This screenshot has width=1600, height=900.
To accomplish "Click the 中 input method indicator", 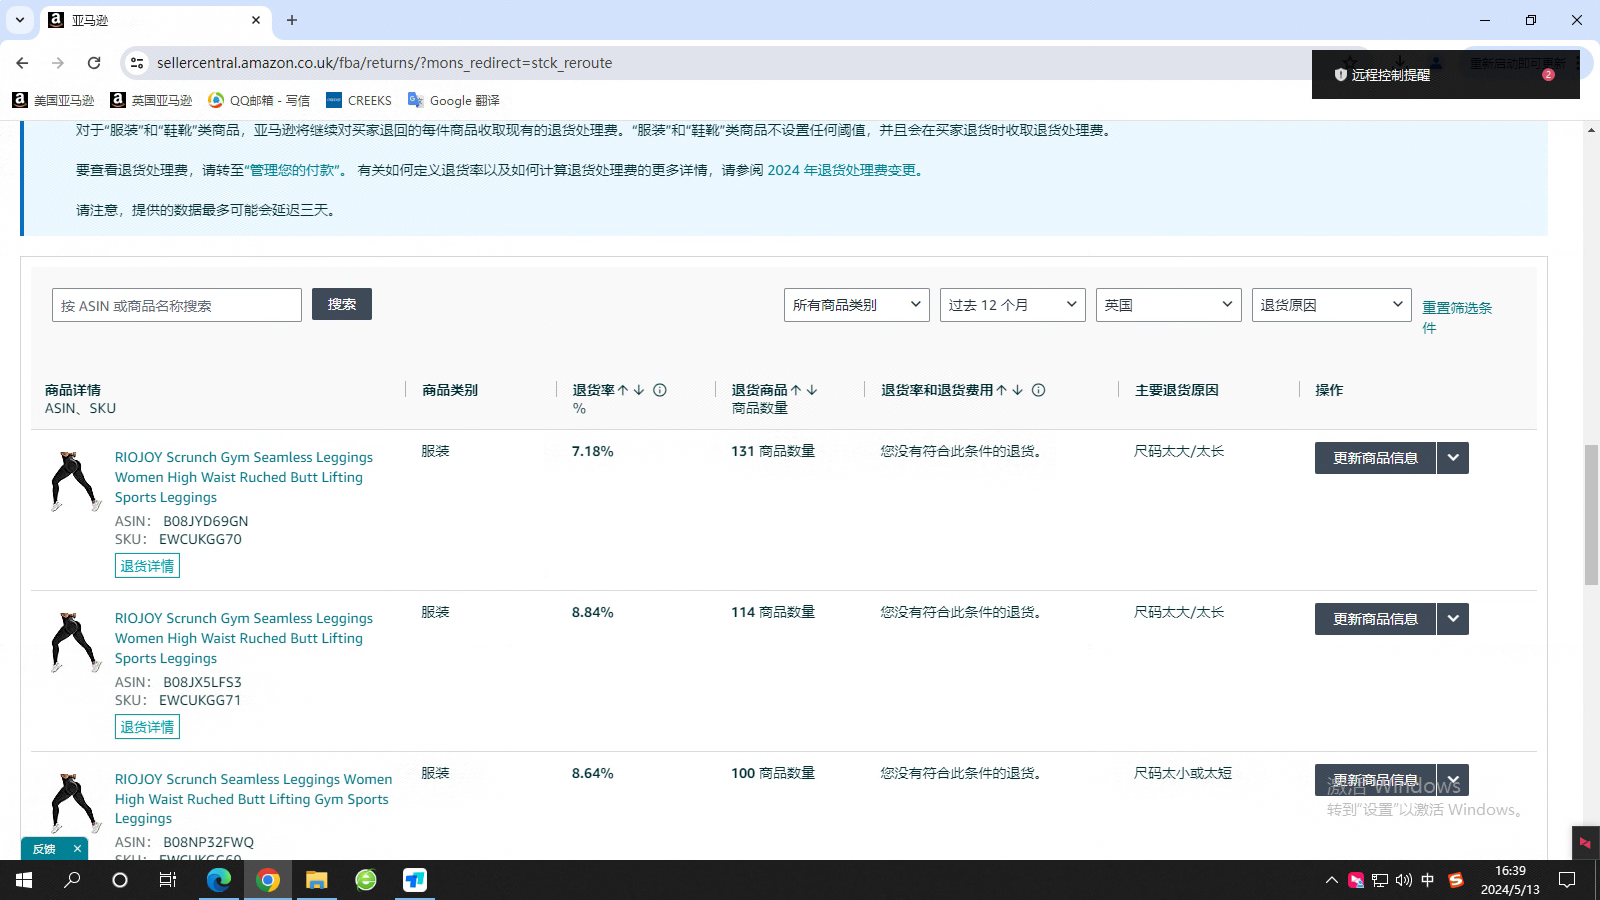I will coord(1427,880).
